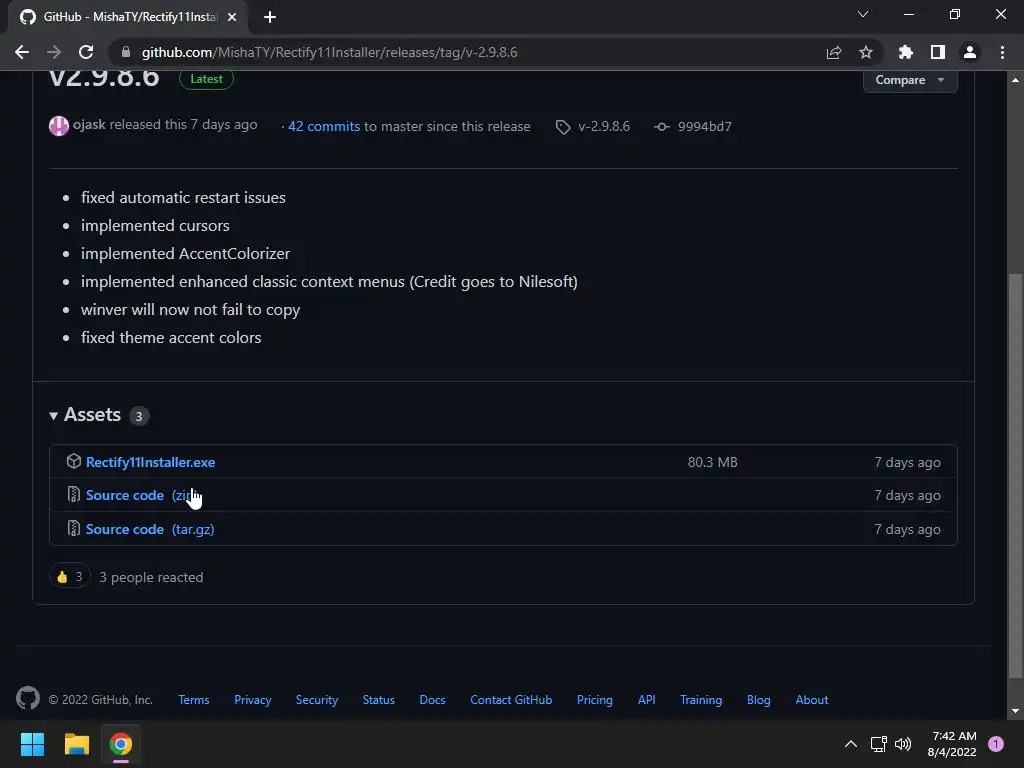Screen dimensions: 1024x768
Task: Click zip file icon for Source code
Action: click(74, 494)
